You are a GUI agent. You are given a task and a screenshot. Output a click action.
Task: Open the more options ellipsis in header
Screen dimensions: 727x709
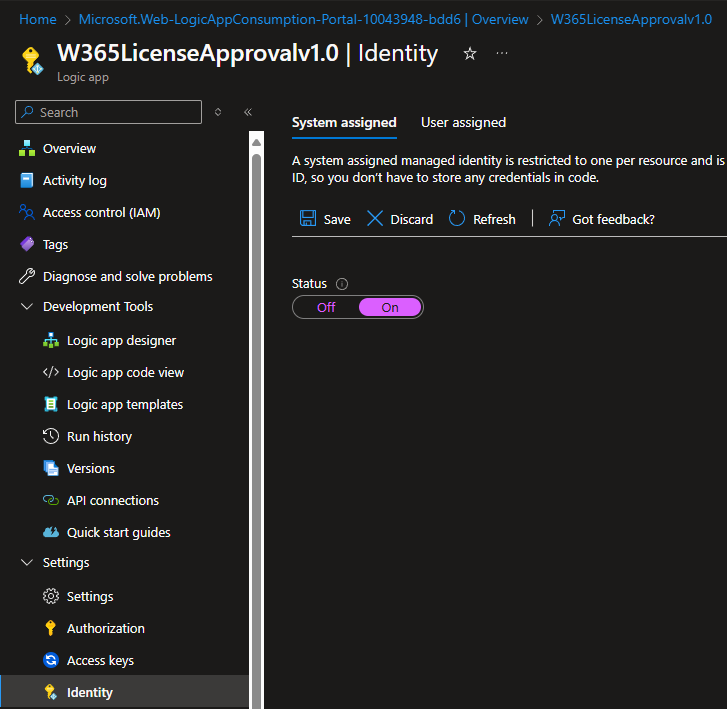(x=502, y=53)
